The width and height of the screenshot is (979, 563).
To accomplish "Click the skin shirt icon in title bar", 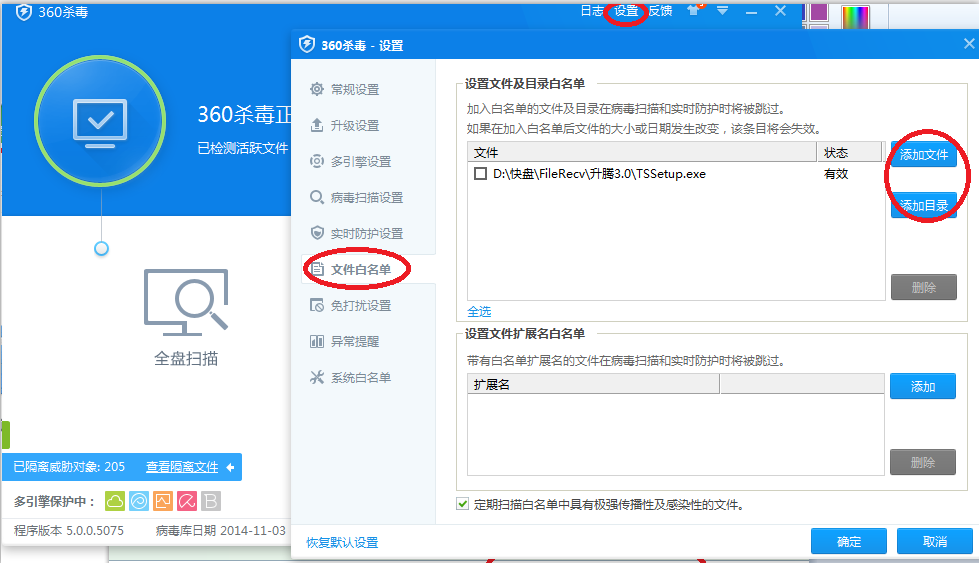I will coord(694,10).
